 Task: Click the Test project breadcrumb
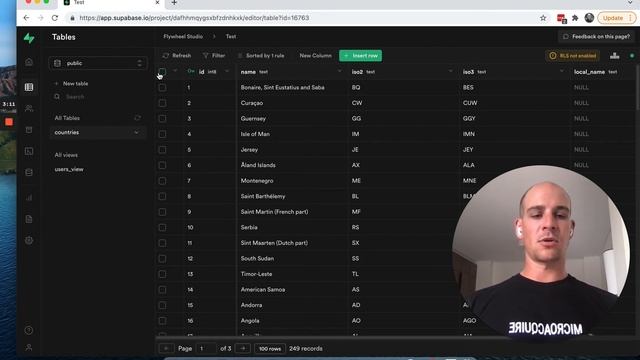tap(231, 36)
